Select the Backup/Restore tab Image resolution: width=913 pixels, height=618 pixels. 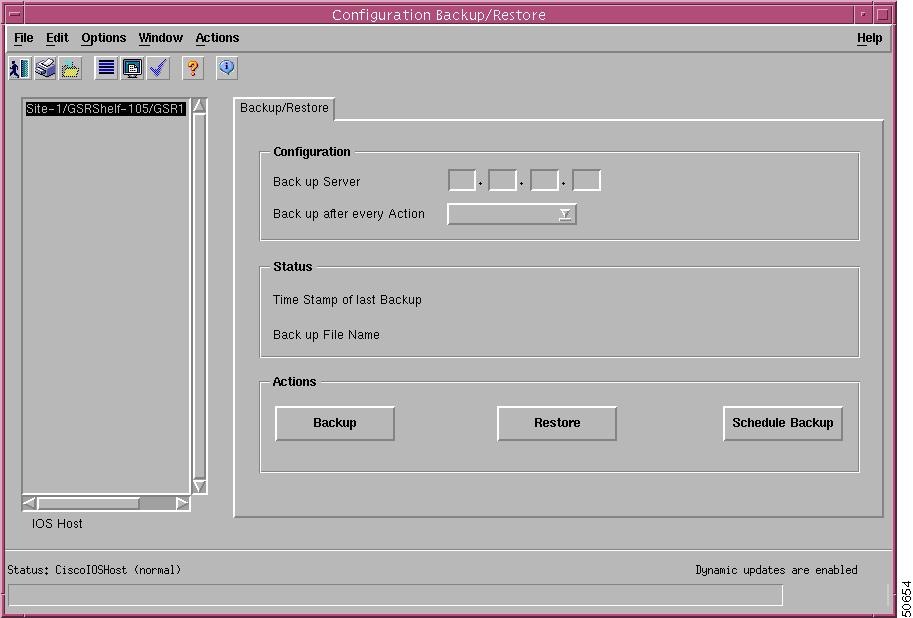click(x=284, y=108)
